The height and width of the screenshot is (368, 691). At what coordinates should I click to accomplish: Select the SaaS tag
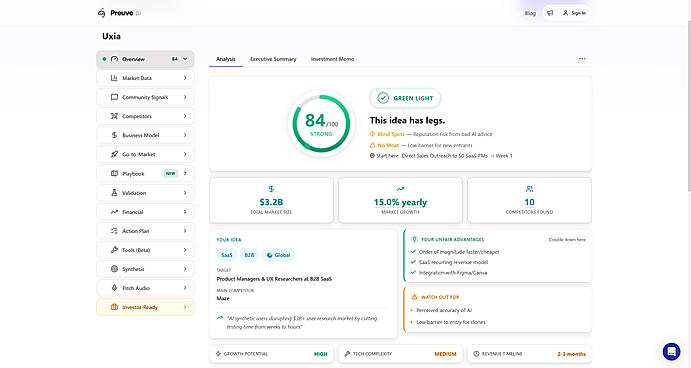227,255
